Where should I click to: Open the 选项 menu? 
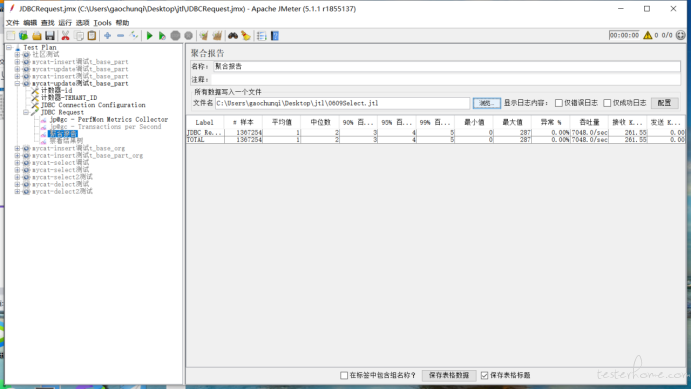pyautogui.click(x=83, y=23)
